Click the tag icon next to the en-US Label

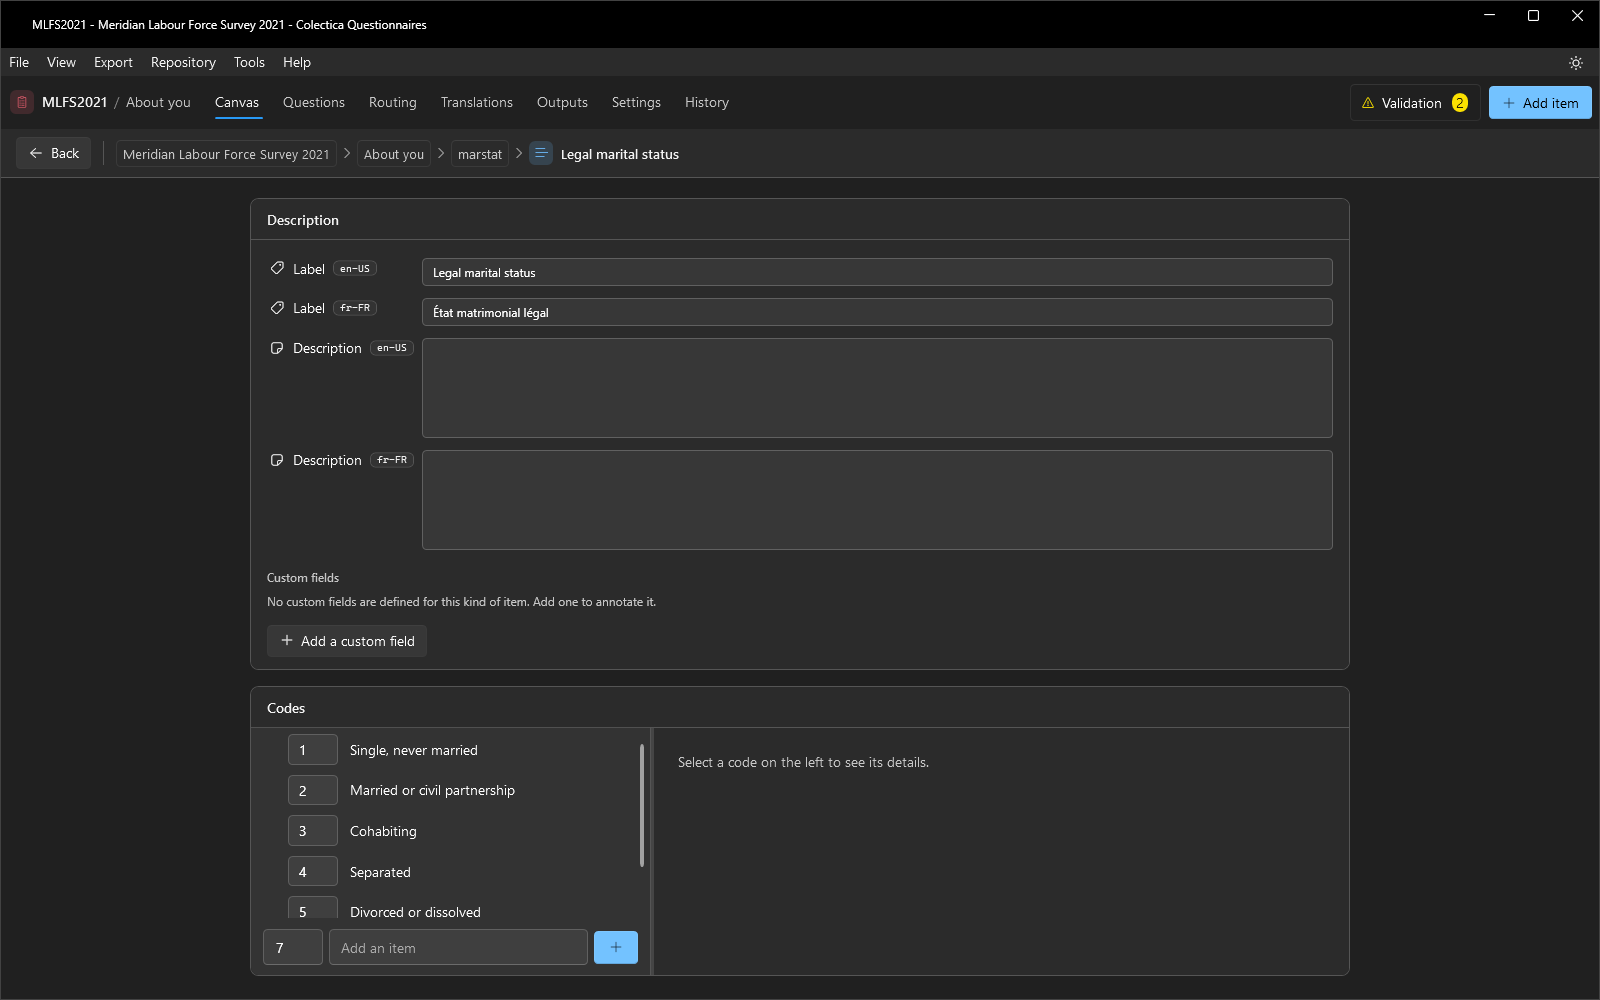[277, 268]
